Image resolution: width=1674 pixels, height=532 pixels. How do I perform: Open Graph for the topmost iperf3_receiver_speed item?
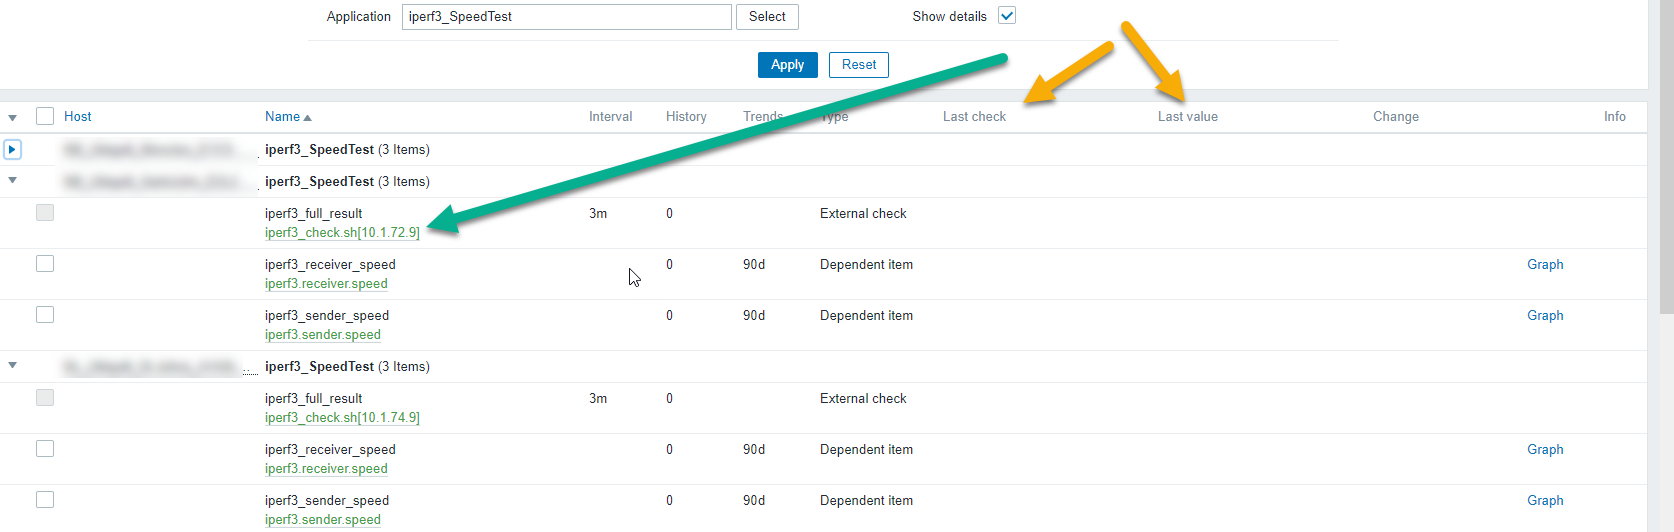click(1545, 265)
